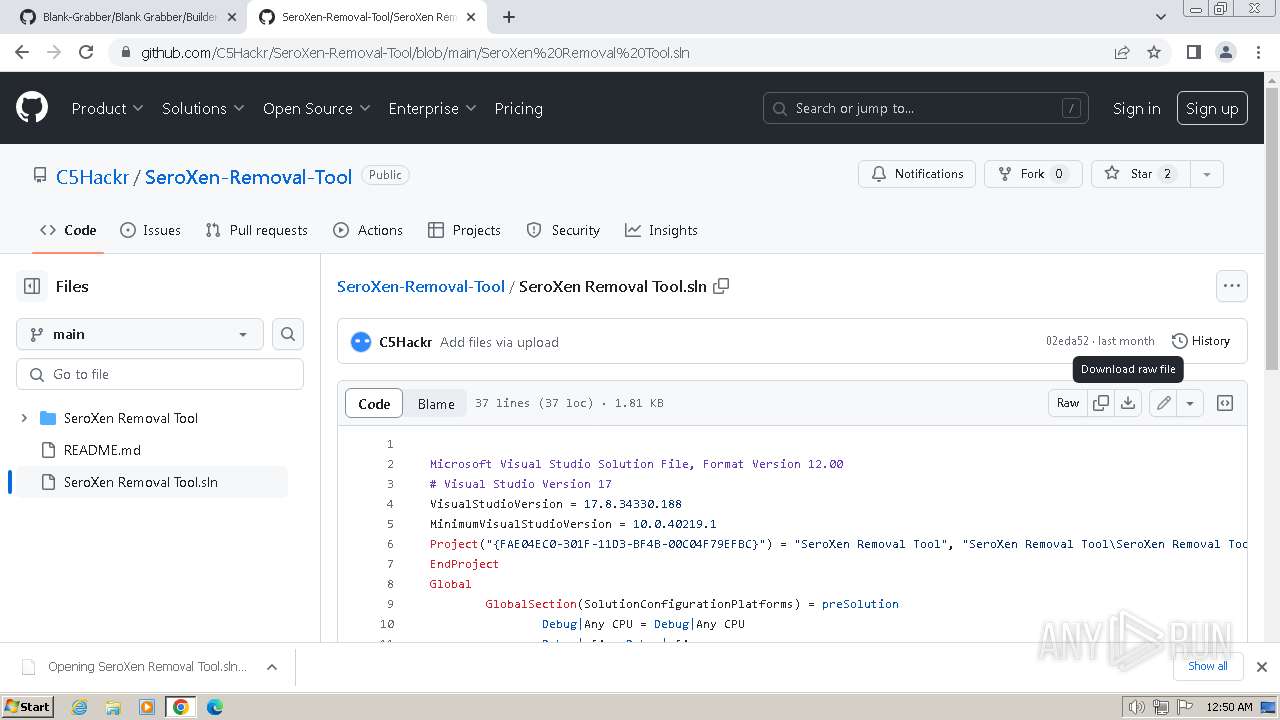Expand the SeroXen Removal Tool folder

24,418
